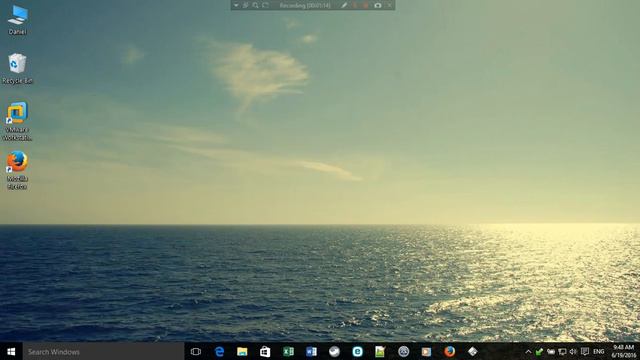Open the battery status tray icon
The height and width of the screenshot is (360, 640).
[551, 351]
